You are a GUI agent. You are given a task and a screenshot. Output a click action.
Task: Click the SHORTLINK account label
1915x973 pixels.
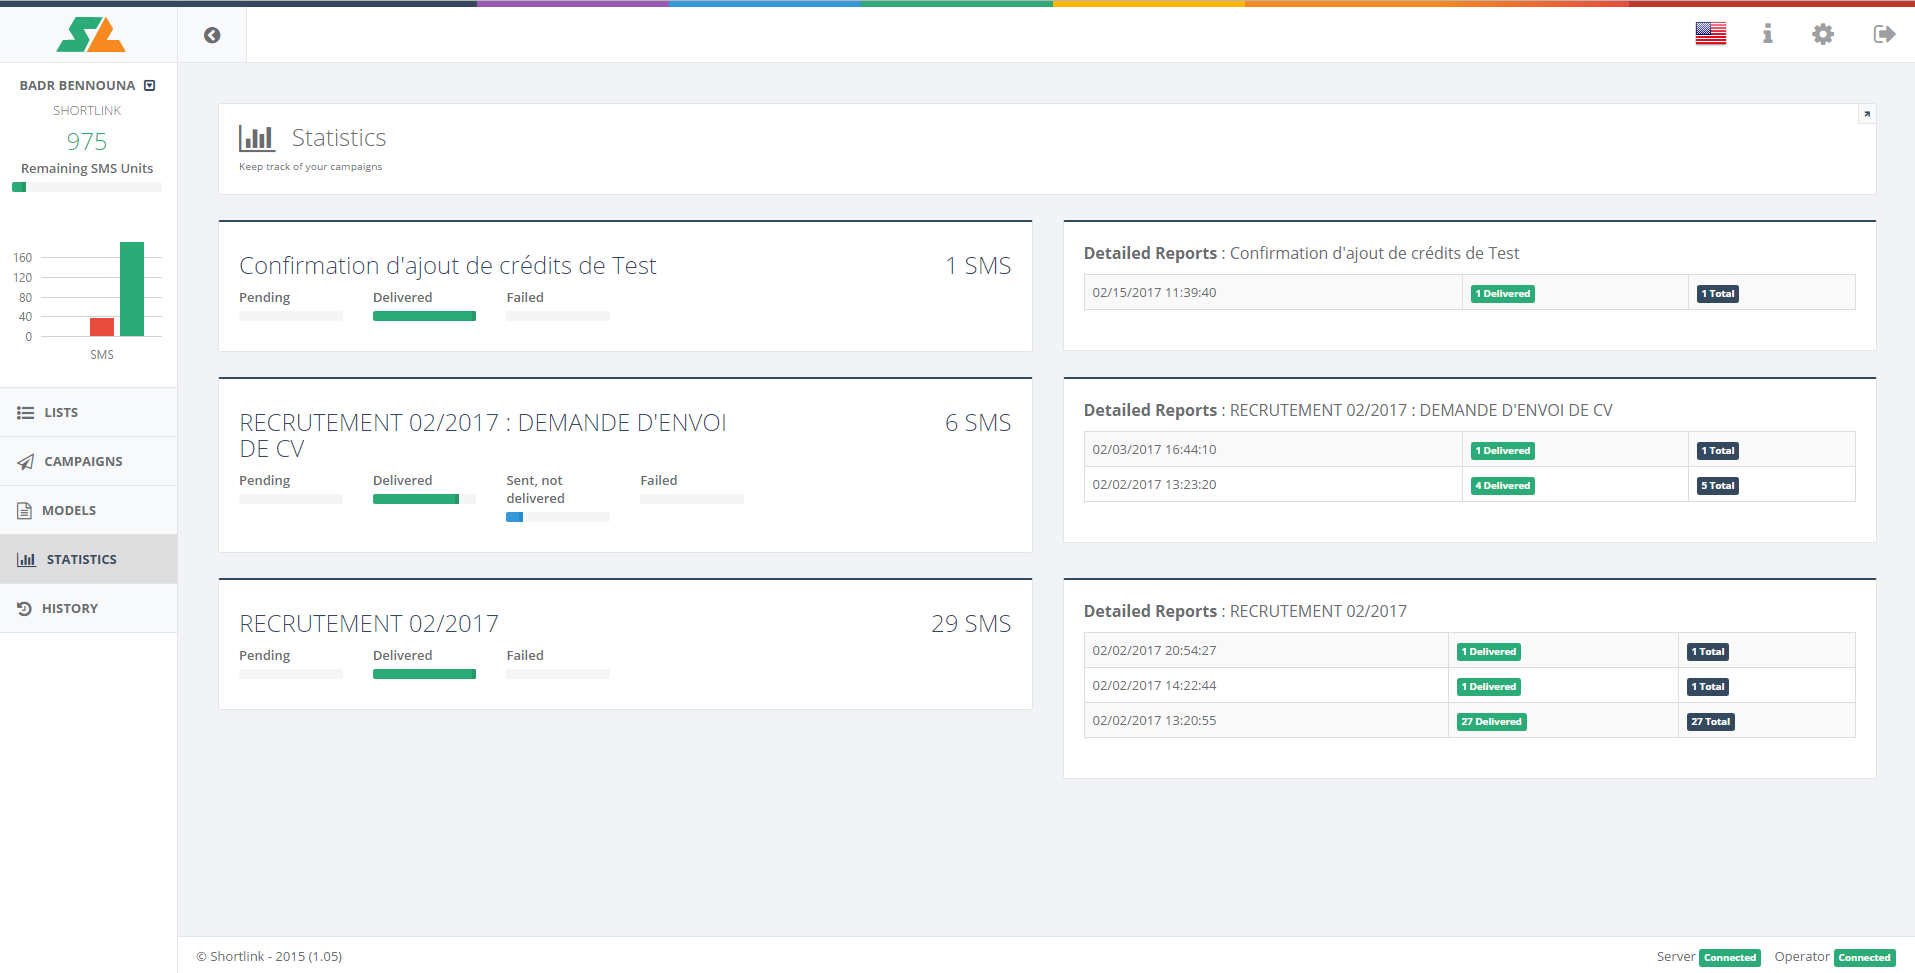tap(87, 111)
